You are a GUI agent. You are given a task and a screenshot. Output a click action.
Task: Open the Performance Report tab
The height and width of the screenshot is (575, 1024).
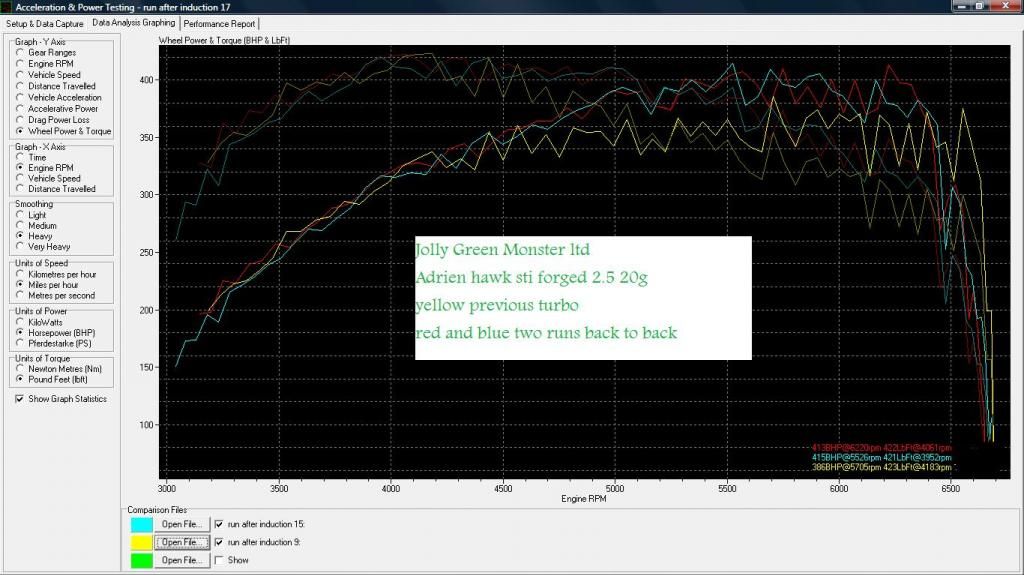(220, 23)
